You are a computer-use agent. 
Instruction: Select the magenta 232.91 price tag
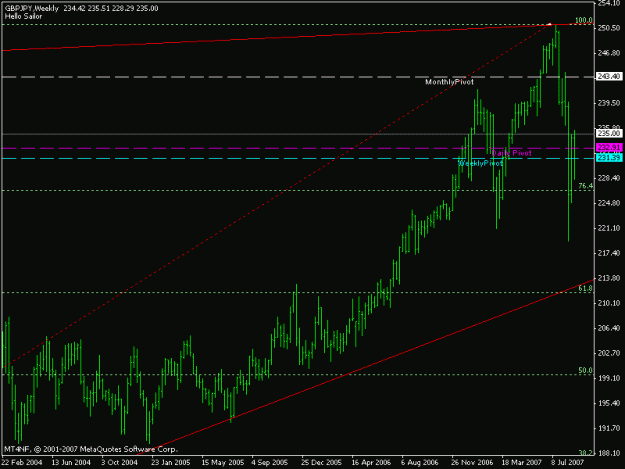pyautogui.click(x=609, y=147)
